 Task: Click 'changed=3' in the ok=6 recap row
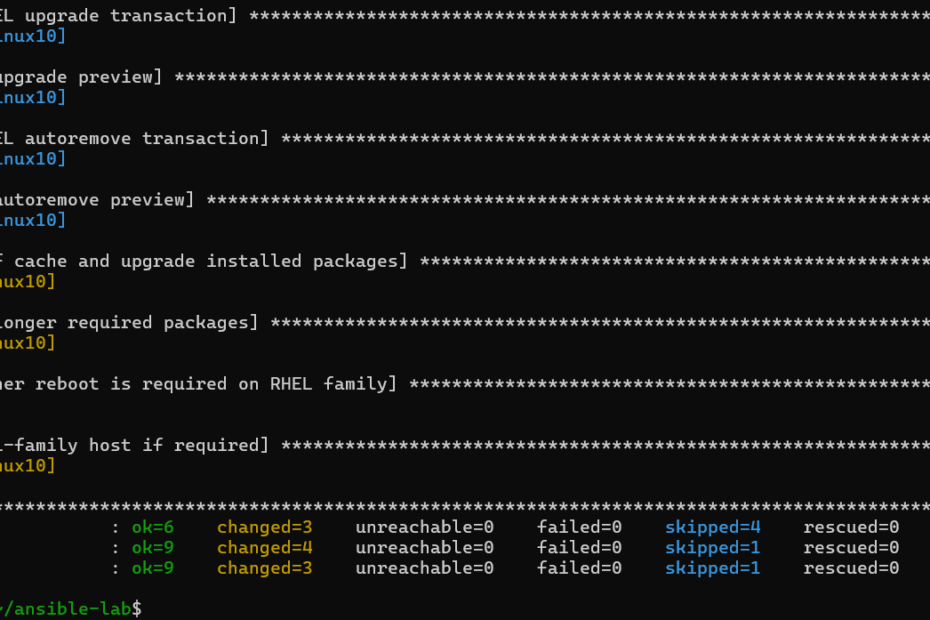tap(264, 527)
